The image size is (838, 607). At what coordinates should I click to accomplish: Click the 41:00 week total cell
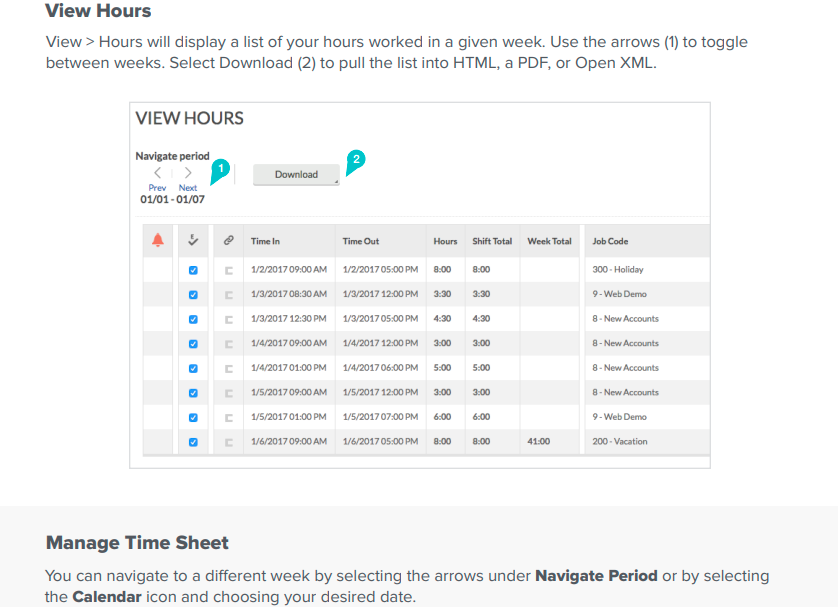click(538, 442)
